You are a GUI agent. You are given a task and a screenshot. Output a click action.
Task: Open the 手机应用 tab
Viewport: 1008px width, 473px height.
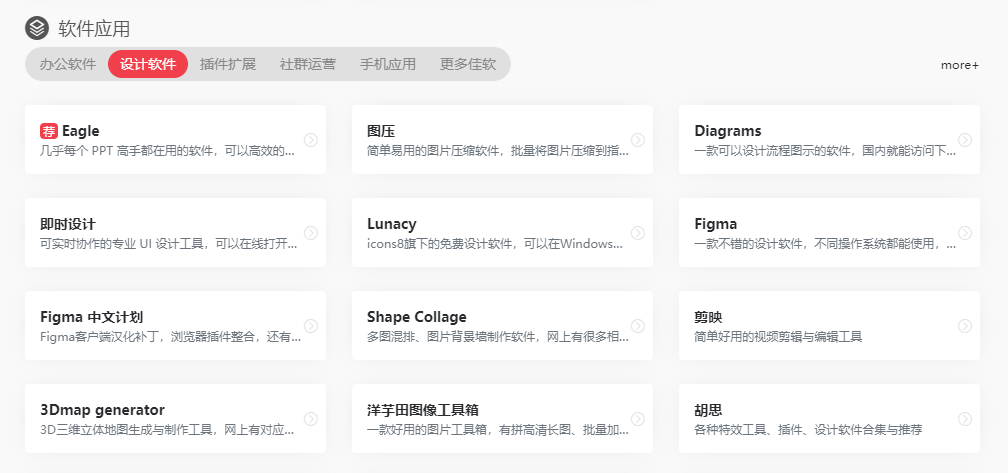(x=388, y=64)
